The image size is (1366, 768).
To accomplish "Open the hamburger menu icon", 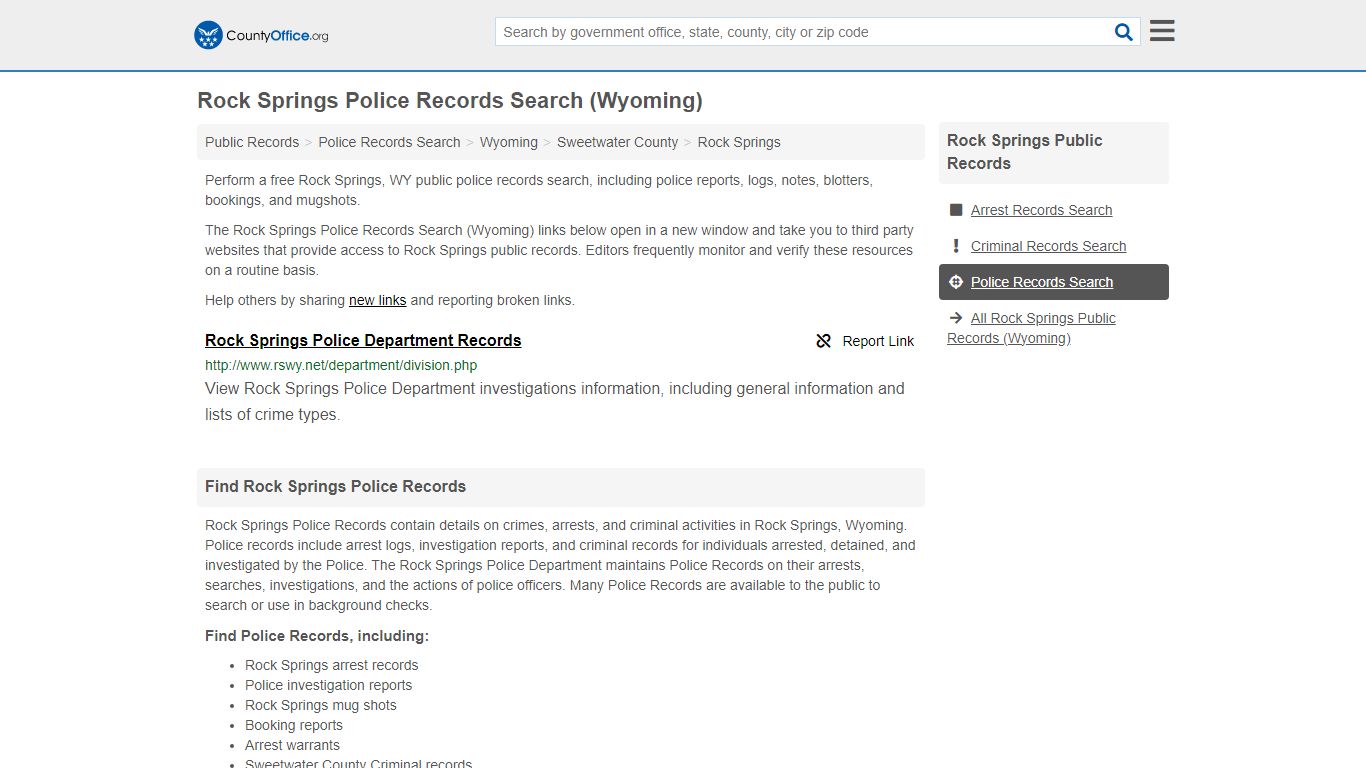I will click(x=1162, y=31).
